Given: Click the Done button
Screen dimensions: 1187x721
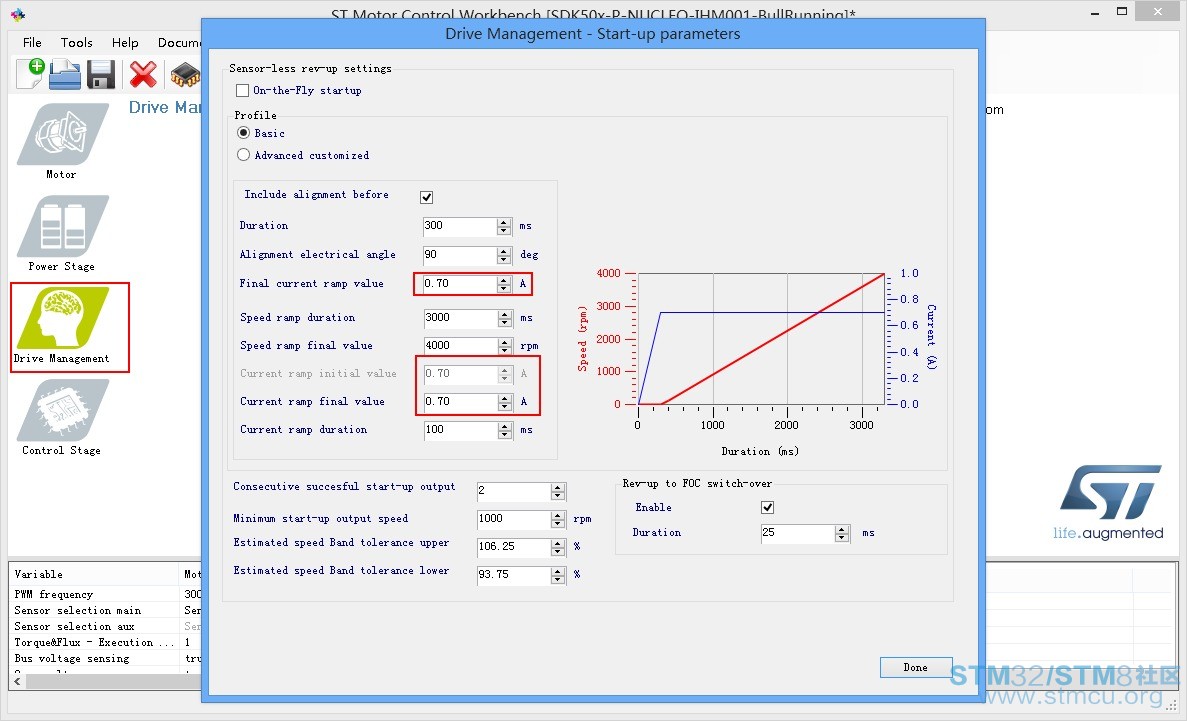Looking at the screenshot, I should coord(915,667).
